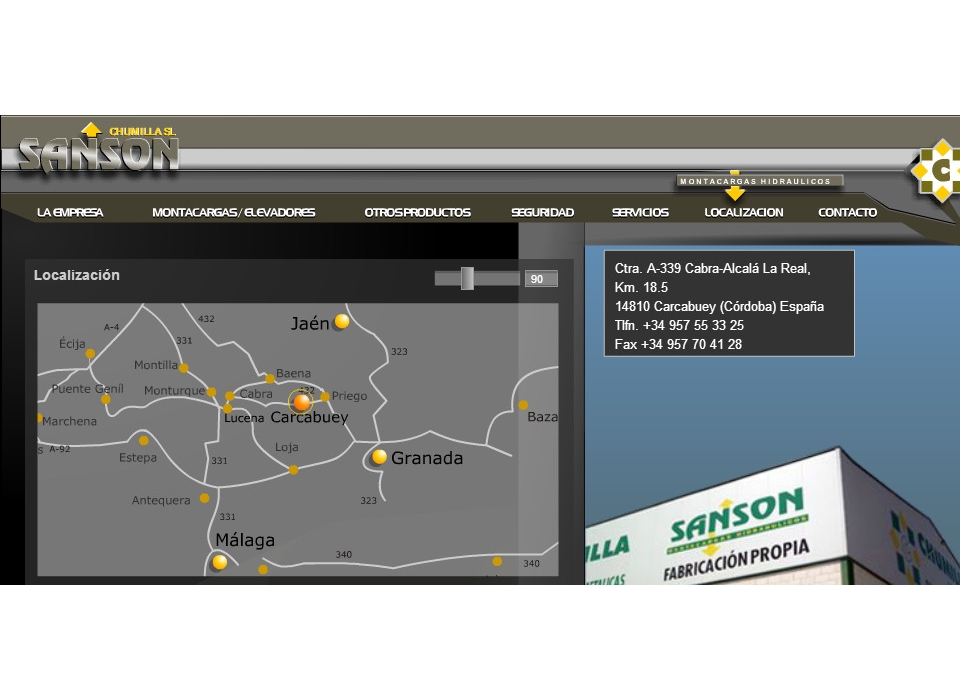The width and height of the screenshot is (960, 700).
Task: Click the yellow Málaga city marker
Action: point(219,562)
